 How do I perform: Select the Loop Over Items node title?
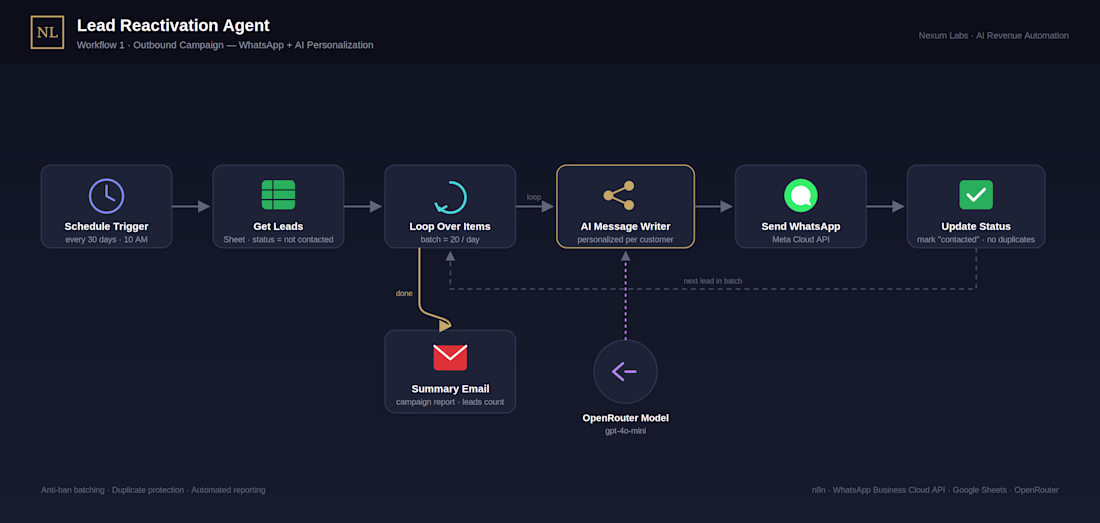pos(450,226)
